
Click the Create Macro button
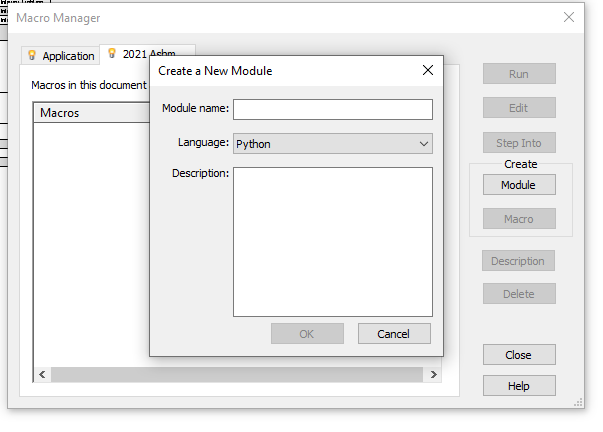click(519, 219)
